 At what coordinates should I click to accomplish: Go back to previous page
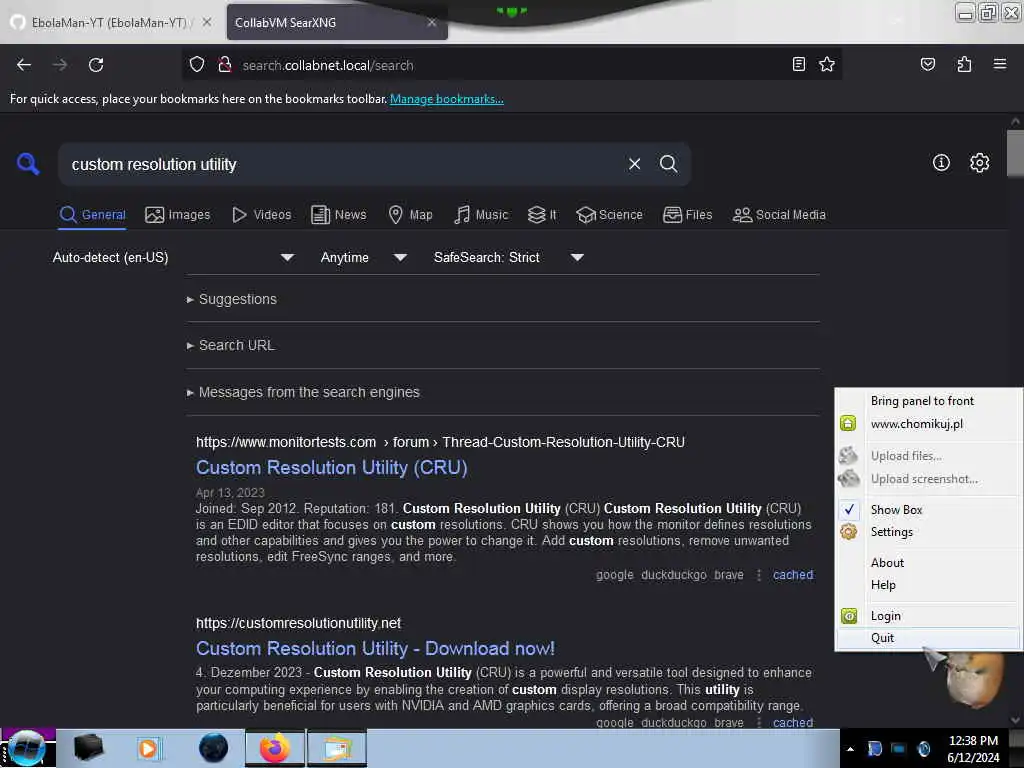tap(24, 65)
